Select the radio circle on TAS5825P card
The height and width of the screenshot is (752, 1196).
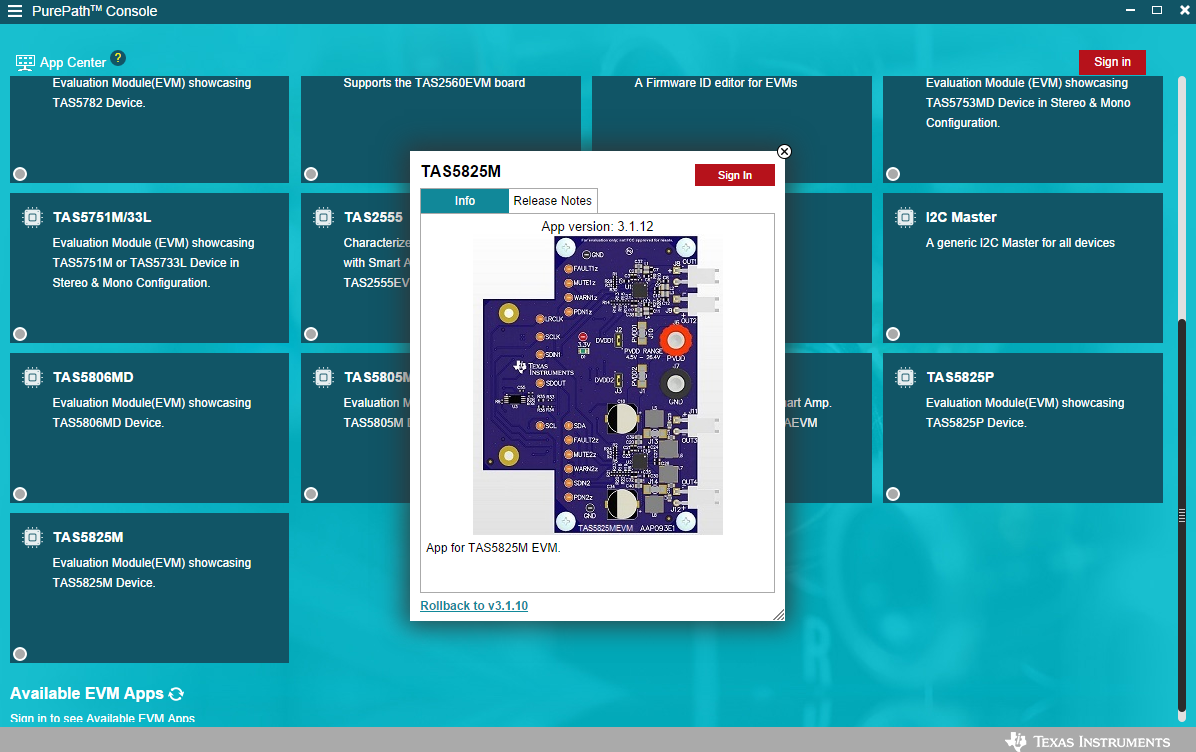tap(893, 494)
